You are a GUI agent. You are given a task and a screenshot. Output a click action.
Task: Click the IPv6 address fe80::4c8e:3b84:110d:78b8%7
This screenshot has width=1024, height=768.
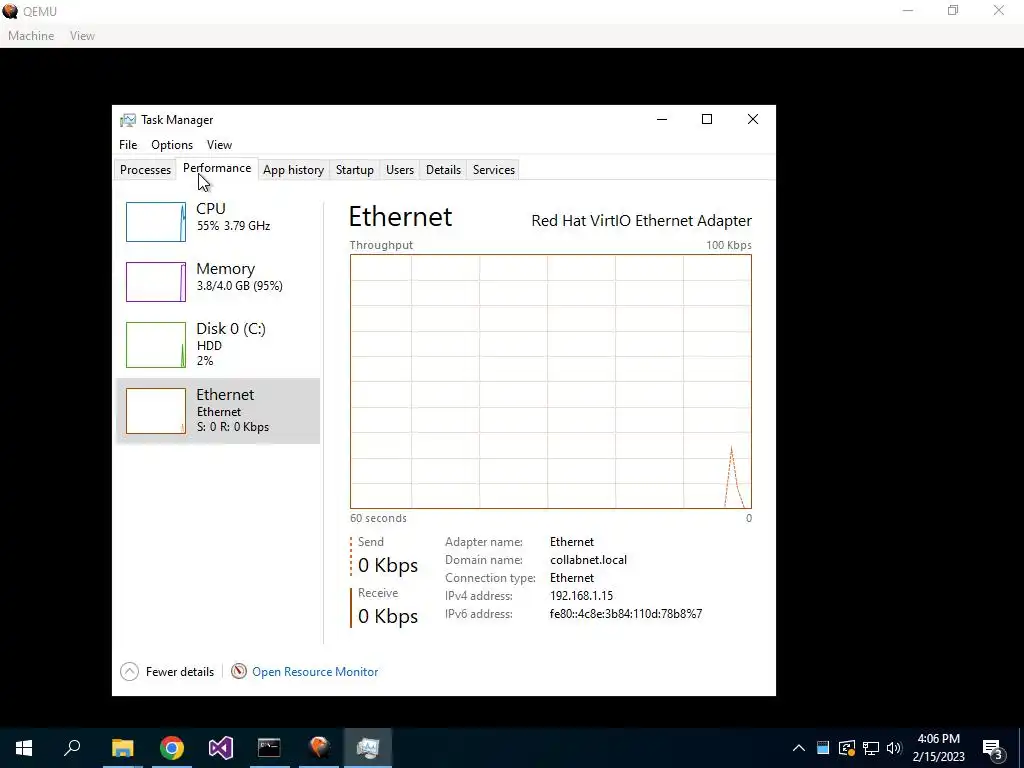[626, 614]
